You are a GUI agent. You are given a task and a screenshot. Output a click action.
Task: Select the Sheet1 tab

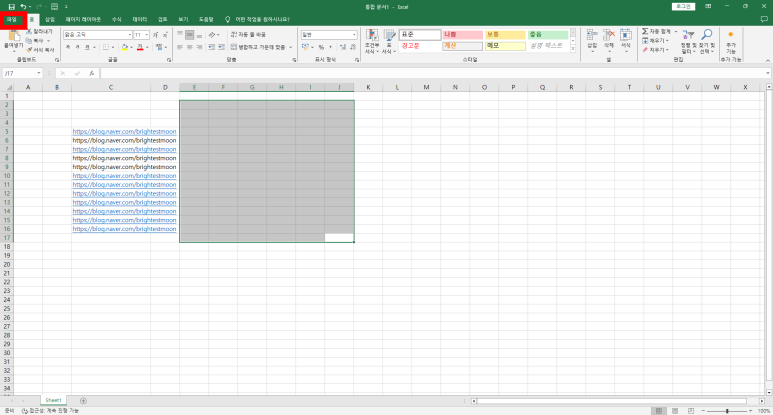click(x=53, y=400)
